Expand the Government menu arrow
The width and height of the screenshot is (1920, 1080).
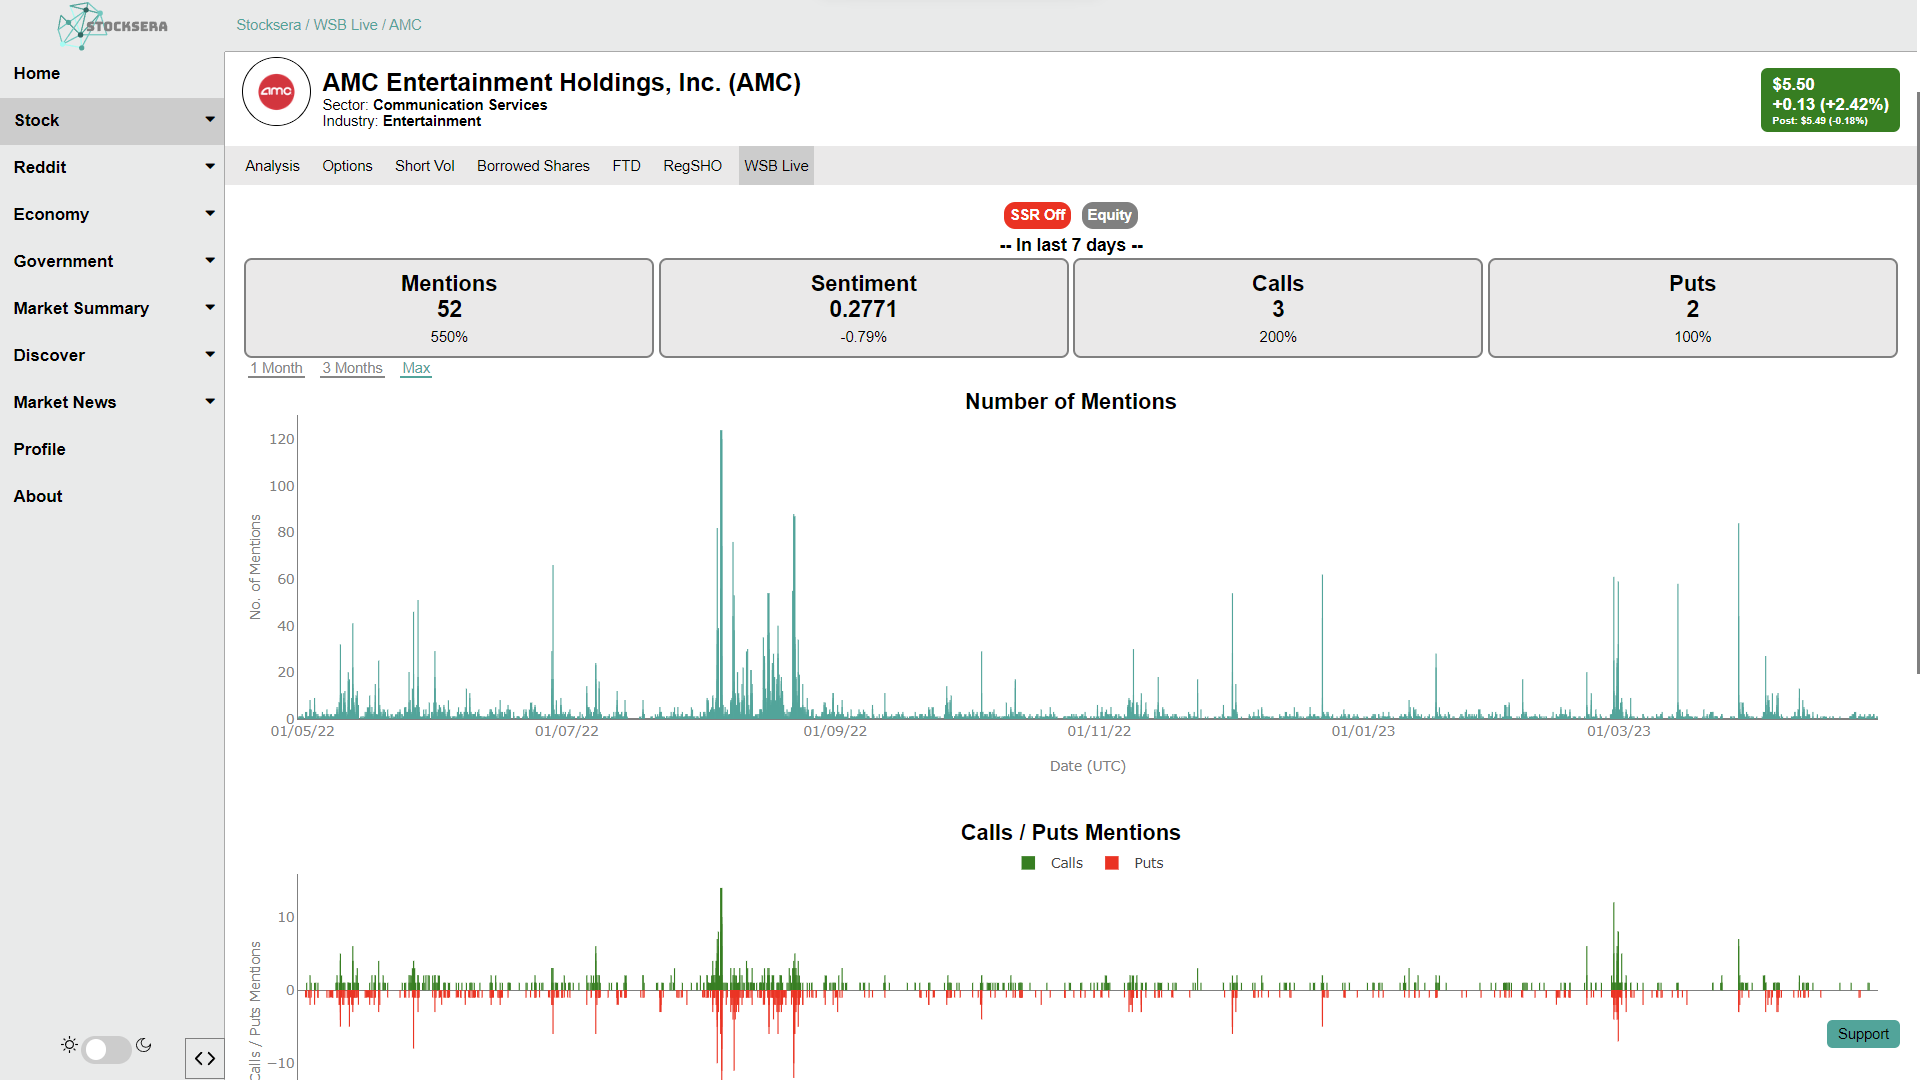click(x=210, y=260)
